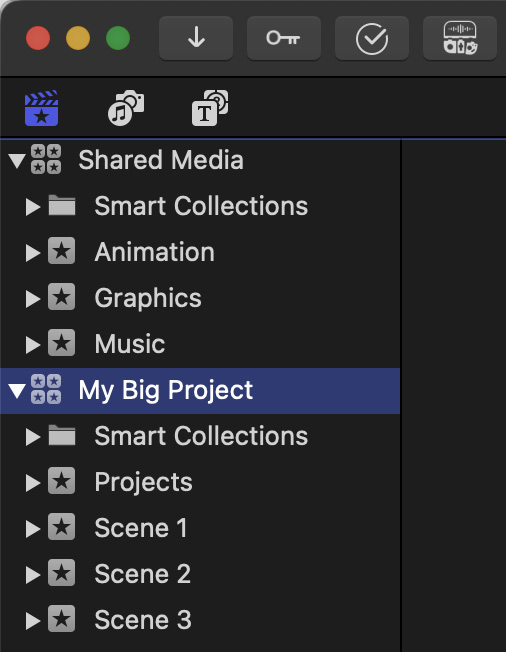Click the Shared Media library icon
The height and width of the screenshot is (652, 506).
[46, 160]
